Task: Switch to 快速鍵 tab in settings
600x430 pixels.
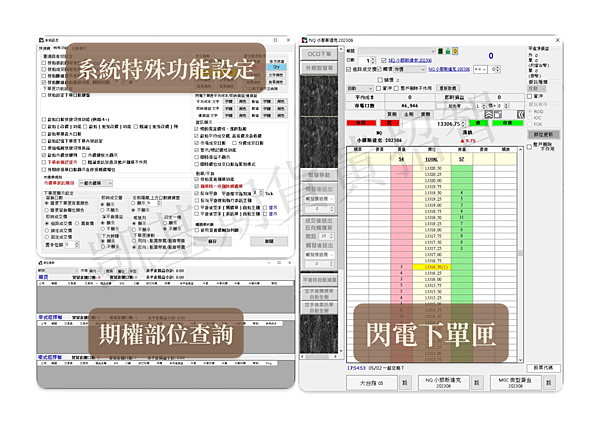Action: [44, 49]
